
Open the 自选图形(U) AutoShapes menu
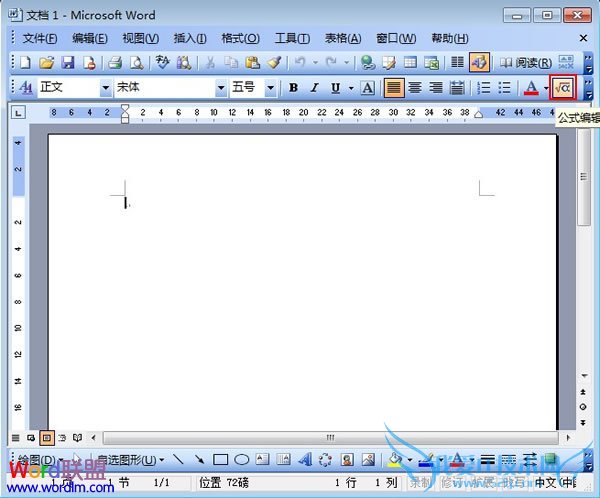(130, 459)
